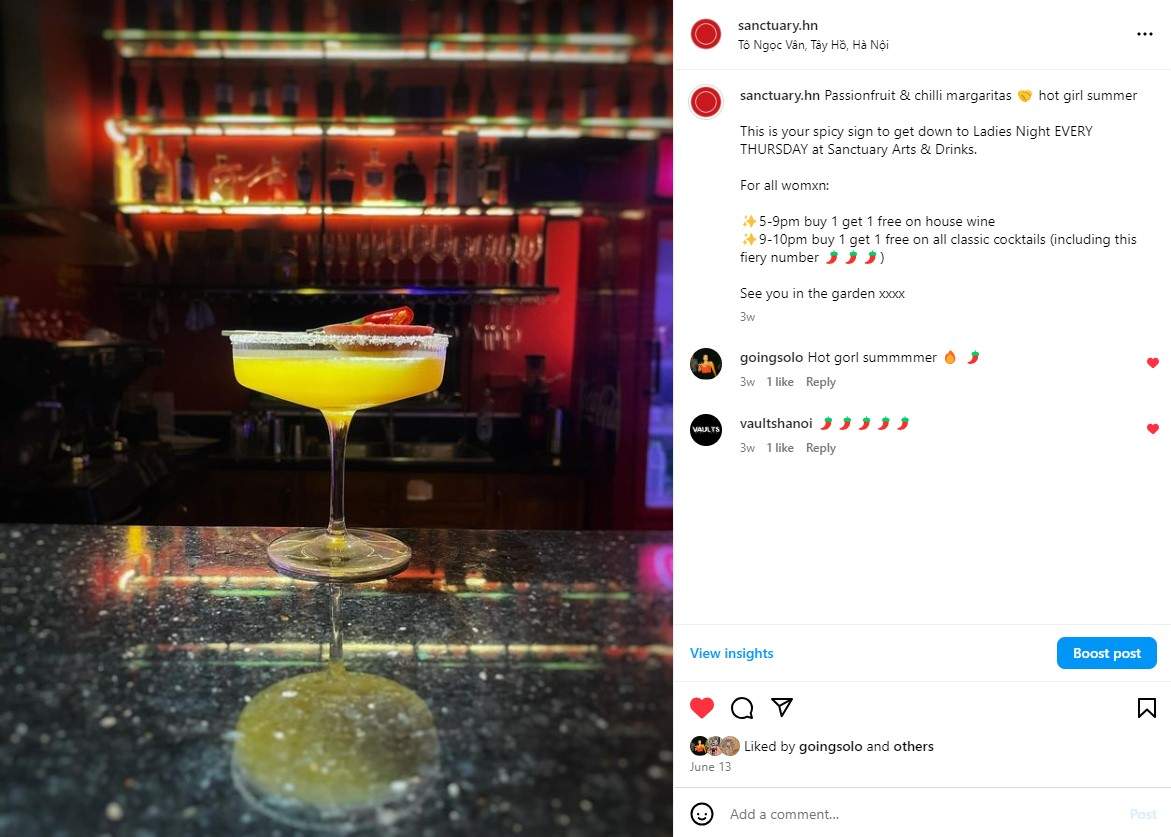This screenshot has width=1171, height=837.
Task: Reply to vaultshanoi's comment
Action: click(820, 448)
